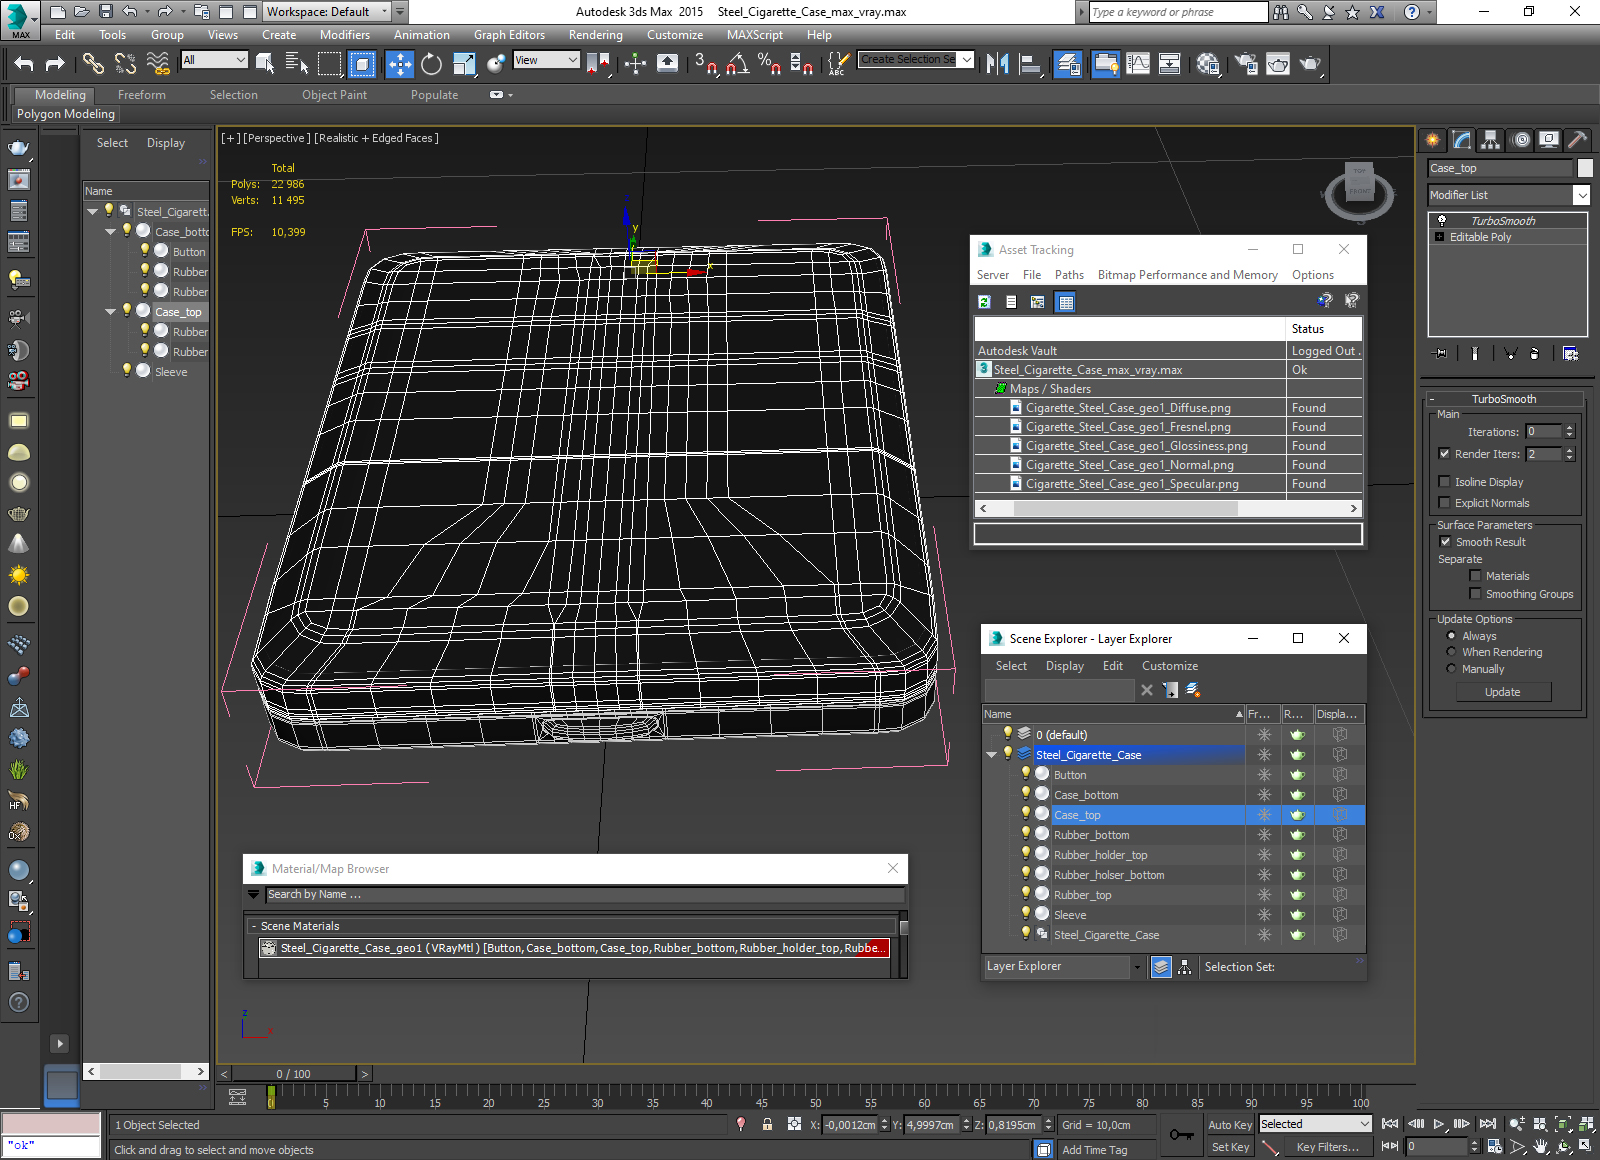Collapse Scene Materials group in Material Browser
The width and height of the screenshot is (1600, 1160).
click(x=254, y=926)
